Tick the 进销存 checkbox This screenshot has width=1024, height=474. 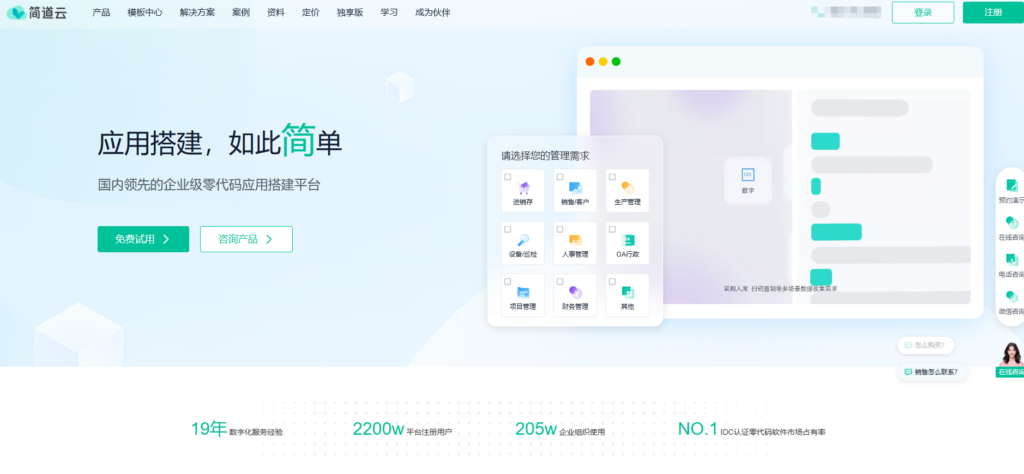pos(507,177)
